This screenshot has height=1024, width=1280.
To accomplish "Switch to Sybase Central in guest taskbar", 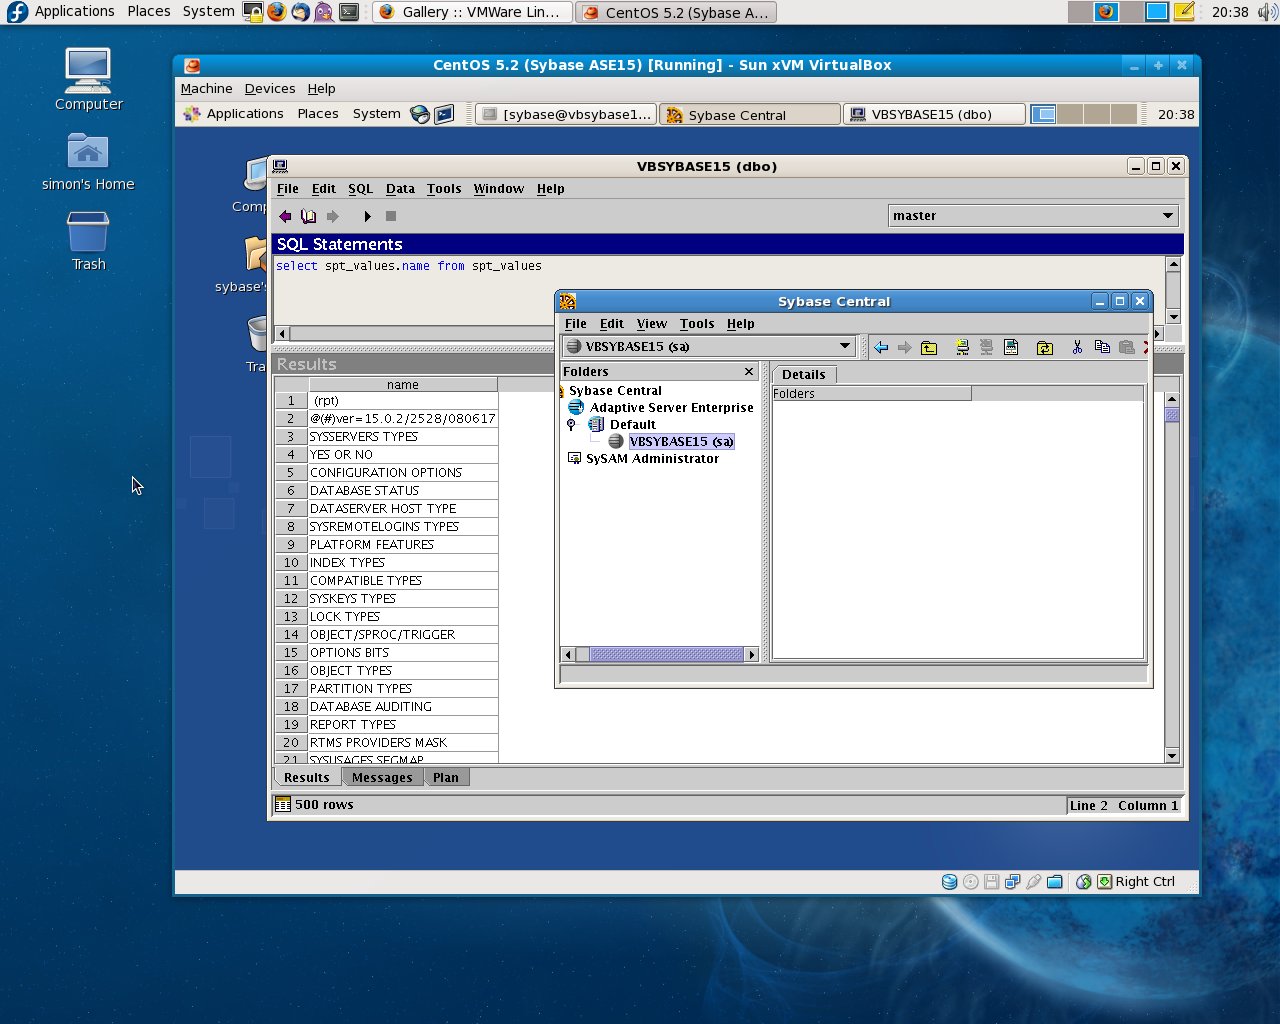I will [750, 115].
